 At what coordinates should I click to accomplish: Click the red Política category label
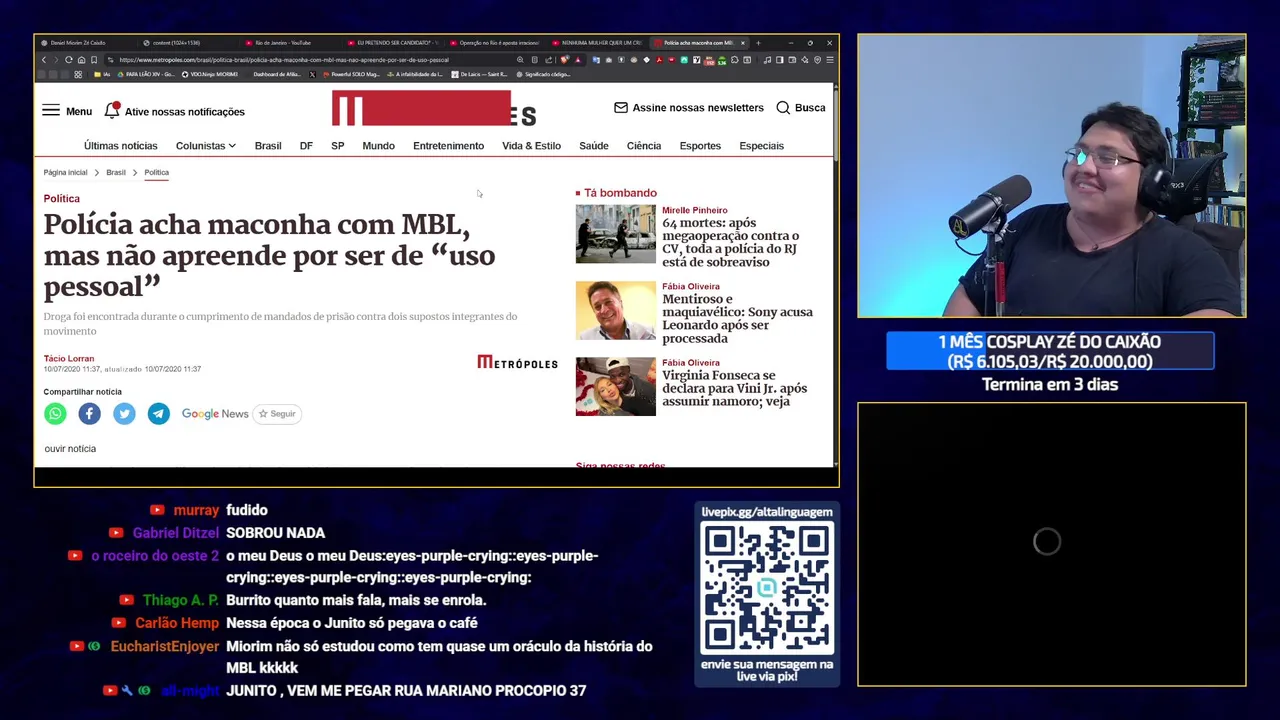[x=61, y=198]
